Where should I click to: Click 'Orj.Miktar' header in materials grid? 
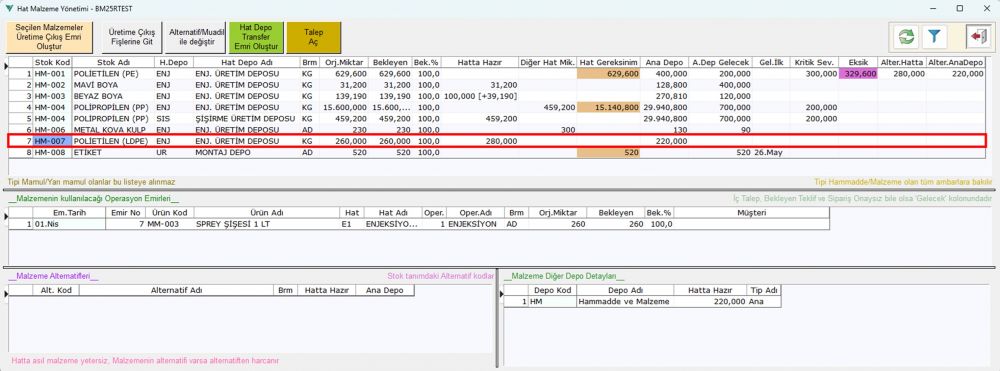pyautogui.click(x=344, y=62)
